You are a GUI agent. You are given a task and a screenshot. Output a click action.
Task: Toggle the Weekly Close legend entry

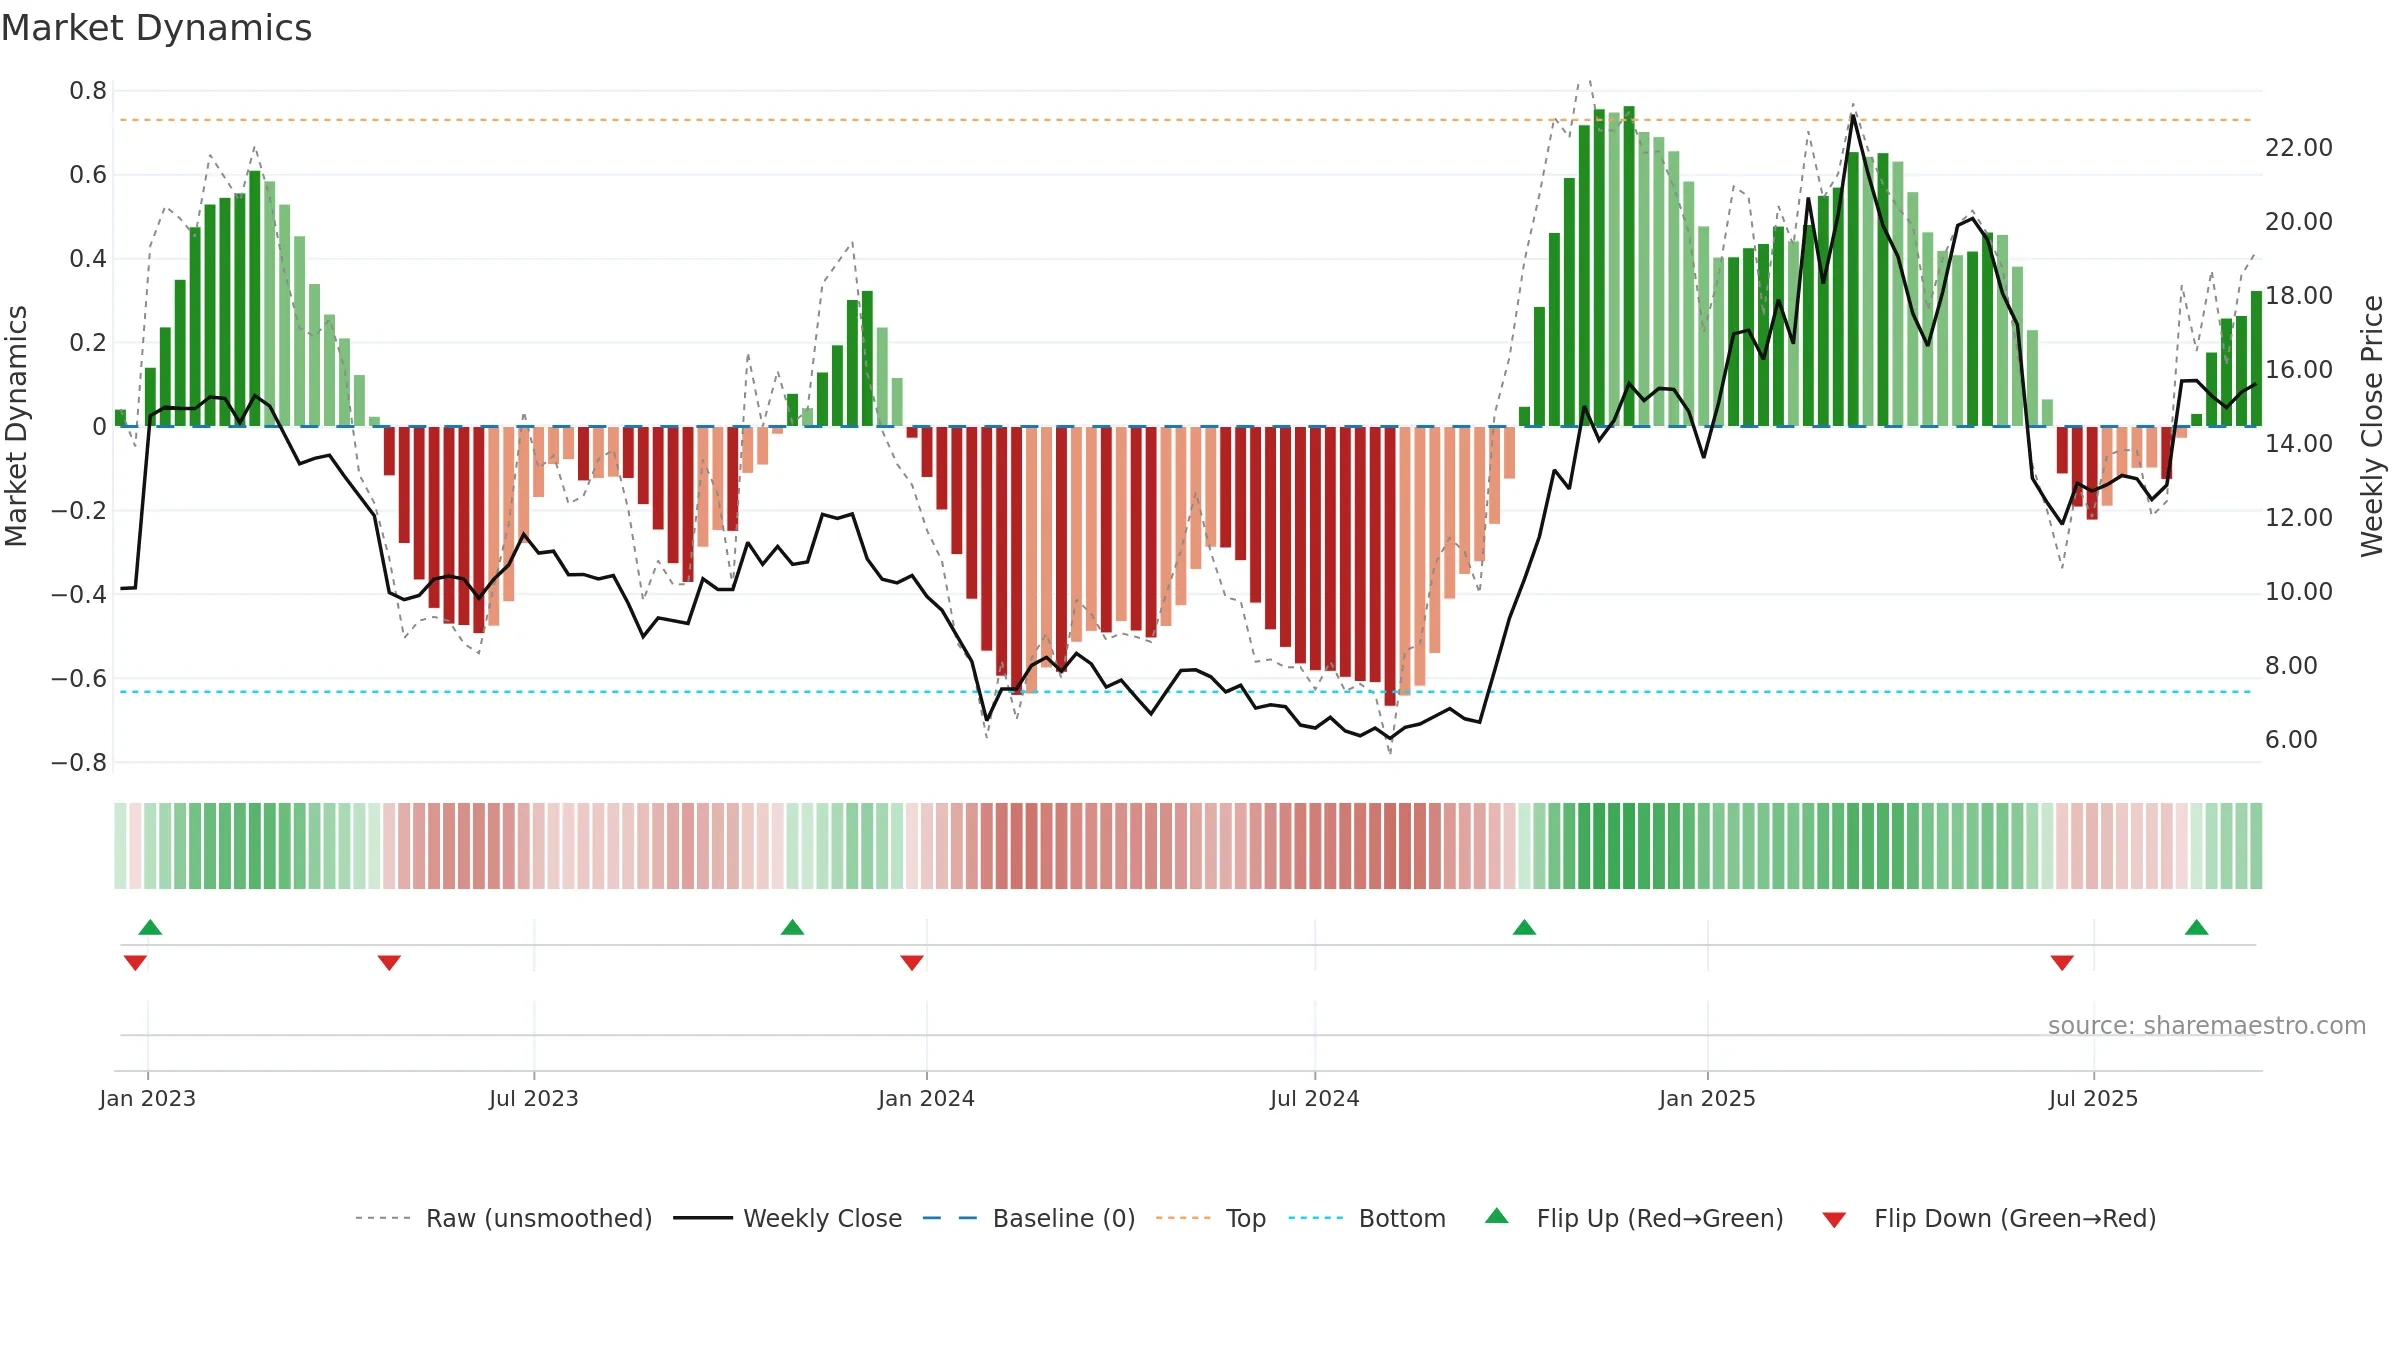[x=787, y=1218]
